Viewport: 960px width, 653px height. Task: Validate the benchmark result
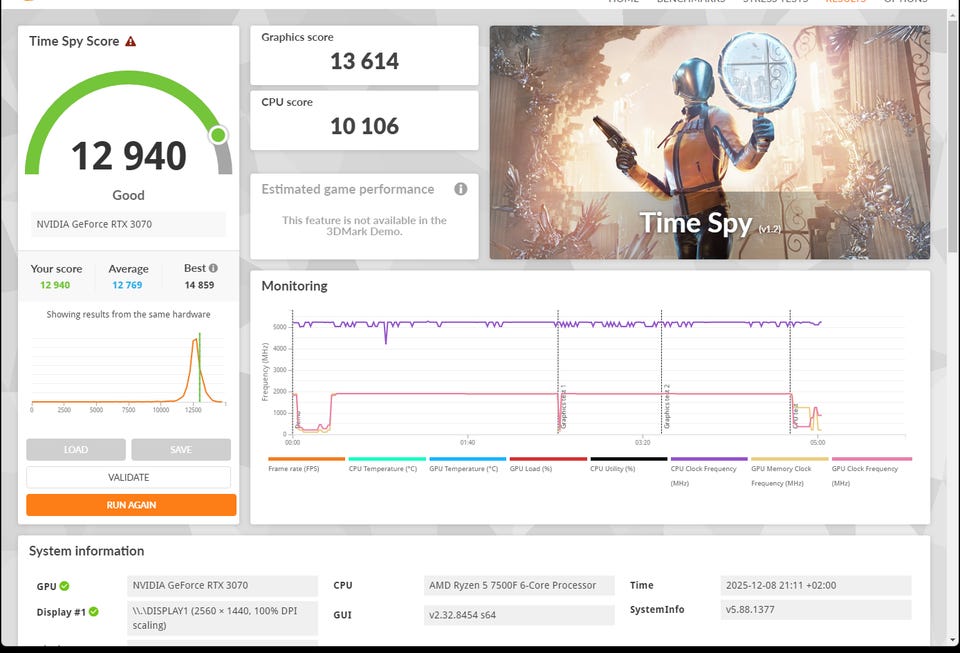tap(129, 477)
